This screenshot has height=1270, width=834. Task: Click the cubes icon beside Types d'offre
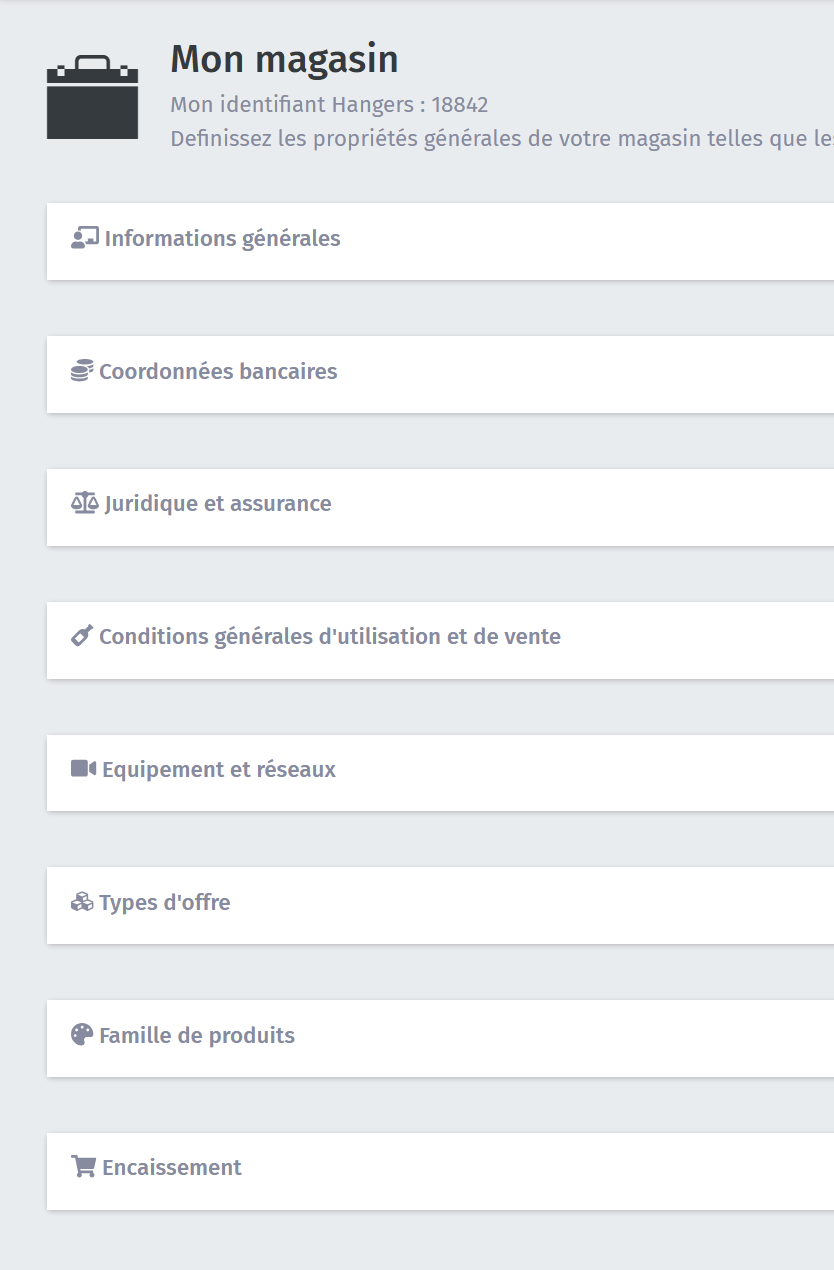point(82,902)
